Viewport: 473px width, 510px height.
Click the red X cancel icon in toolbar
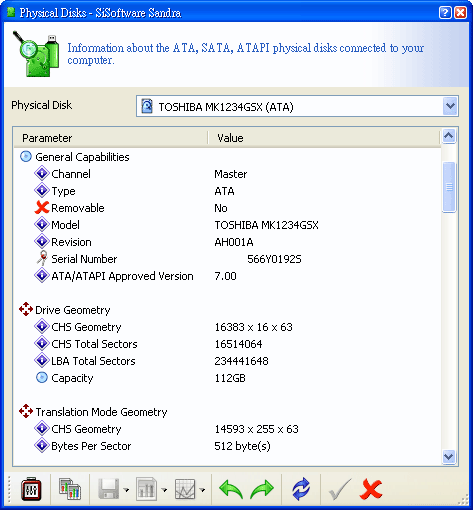(x=371, y=489)
